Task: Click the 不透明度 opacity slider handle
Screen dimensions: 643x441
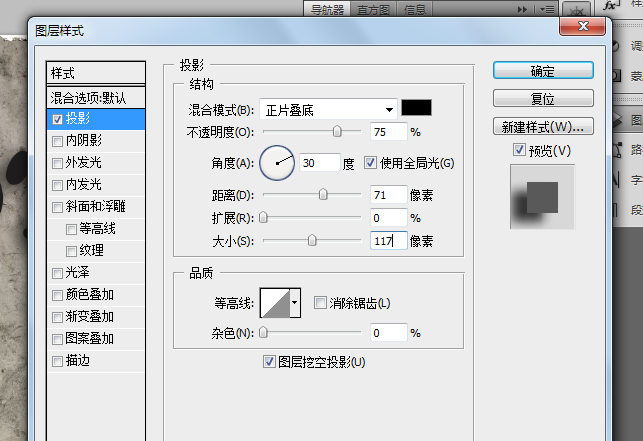Action: [337, 131]
